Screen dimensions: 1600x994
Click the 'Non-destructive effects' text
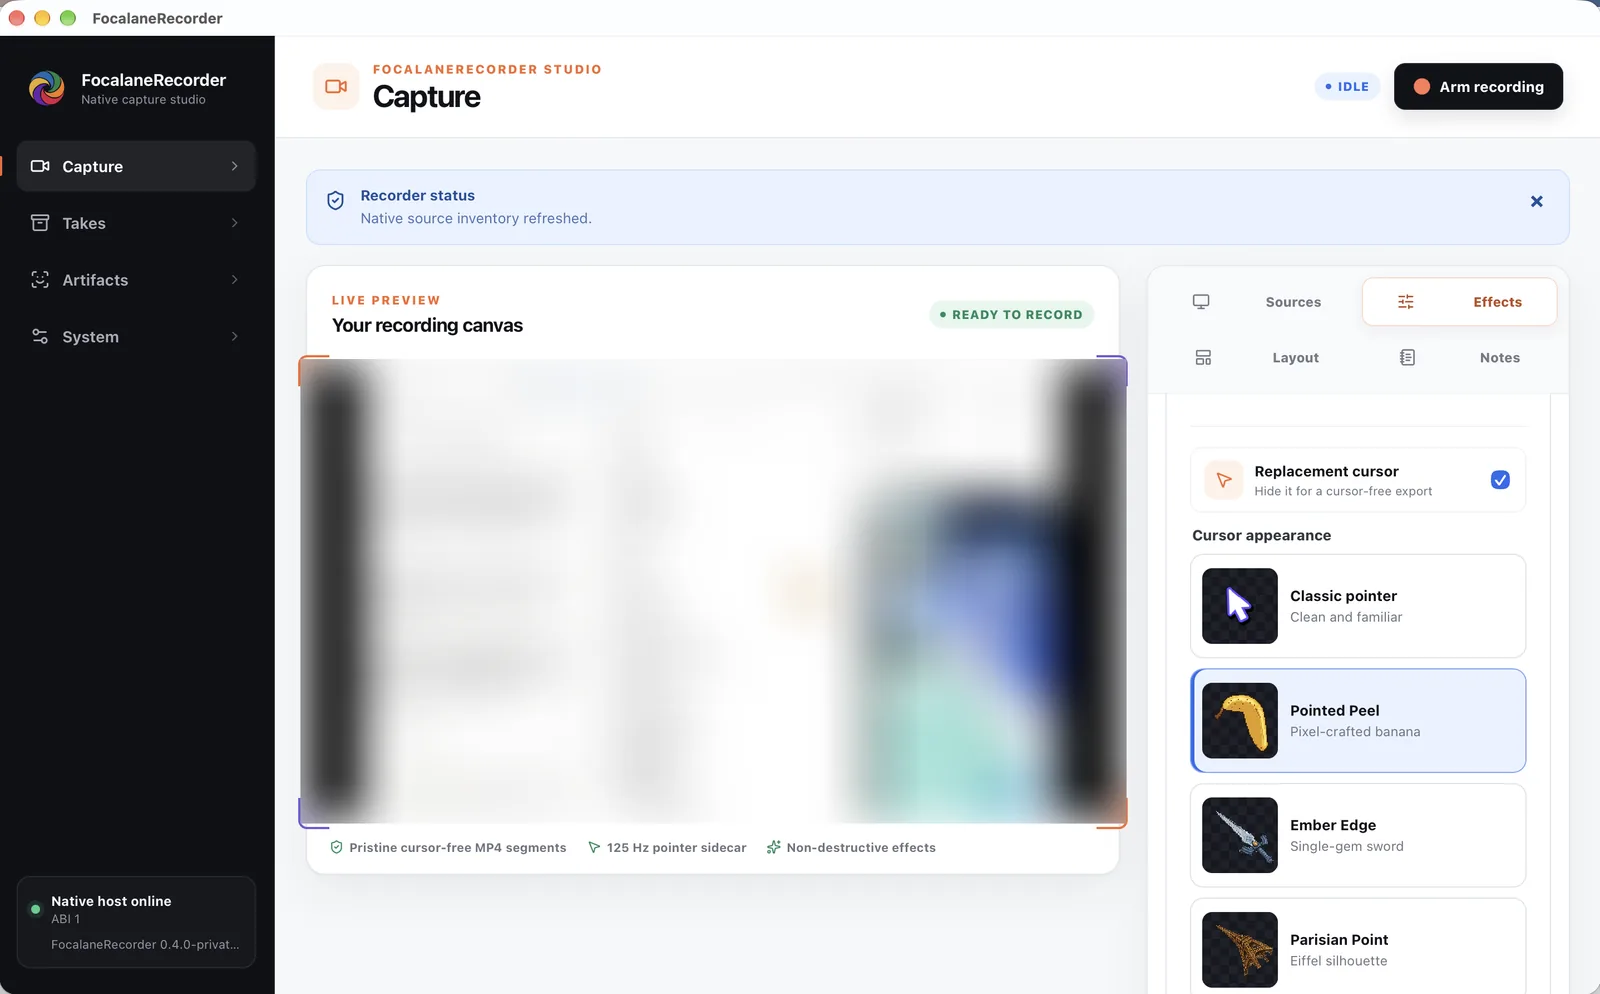[x=861, y=847]
